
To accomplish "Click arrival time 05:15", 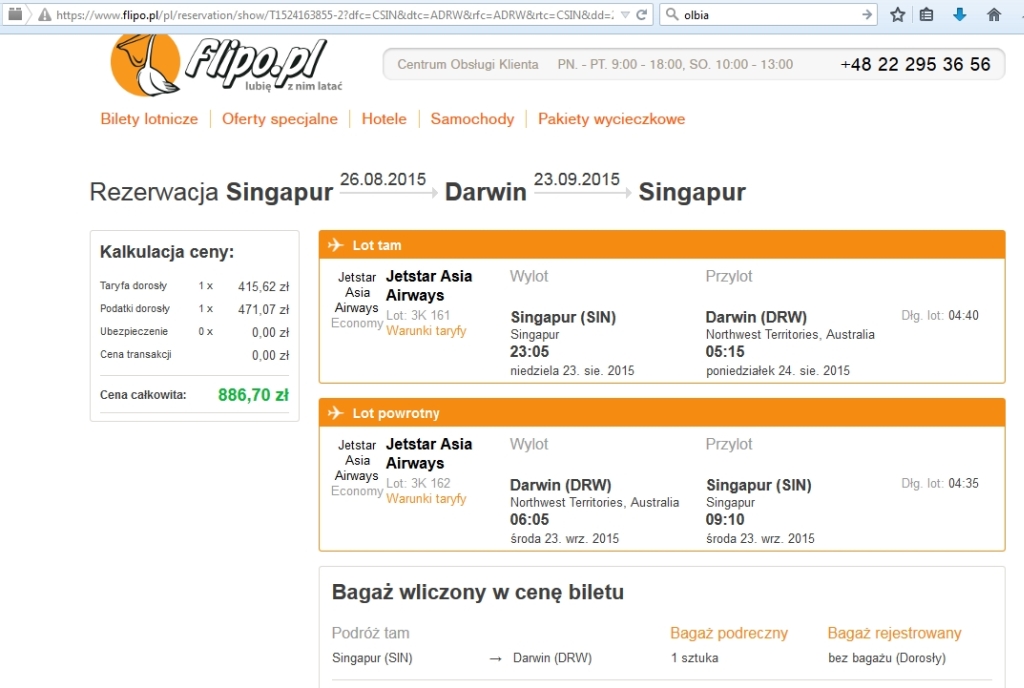I will [x=725, y=352].
